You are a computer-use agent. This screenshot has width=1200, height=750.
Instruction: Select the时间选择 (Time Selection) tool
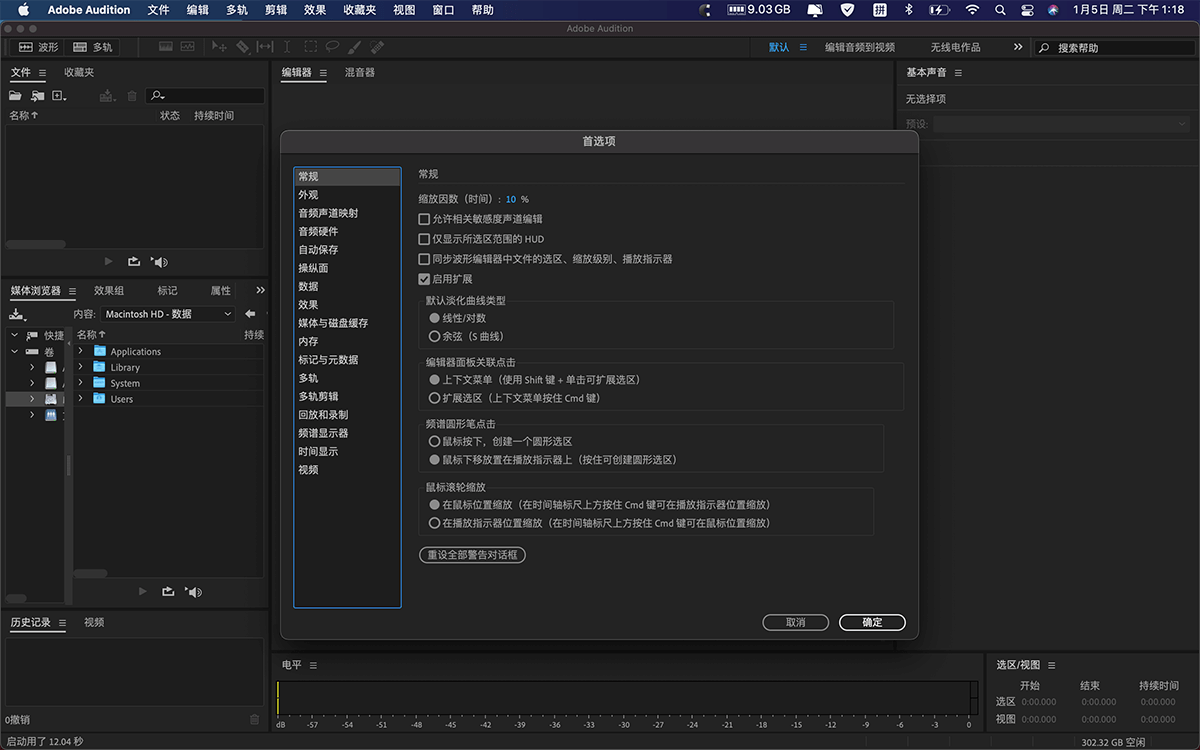287,46
